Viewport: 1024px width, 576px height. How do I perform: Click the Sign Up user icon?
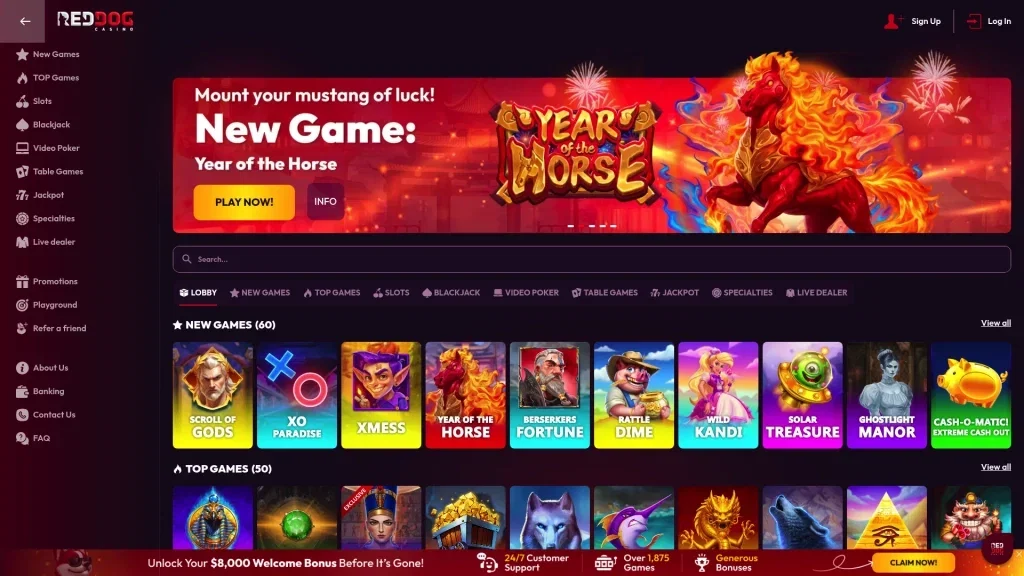coord(892,22)
